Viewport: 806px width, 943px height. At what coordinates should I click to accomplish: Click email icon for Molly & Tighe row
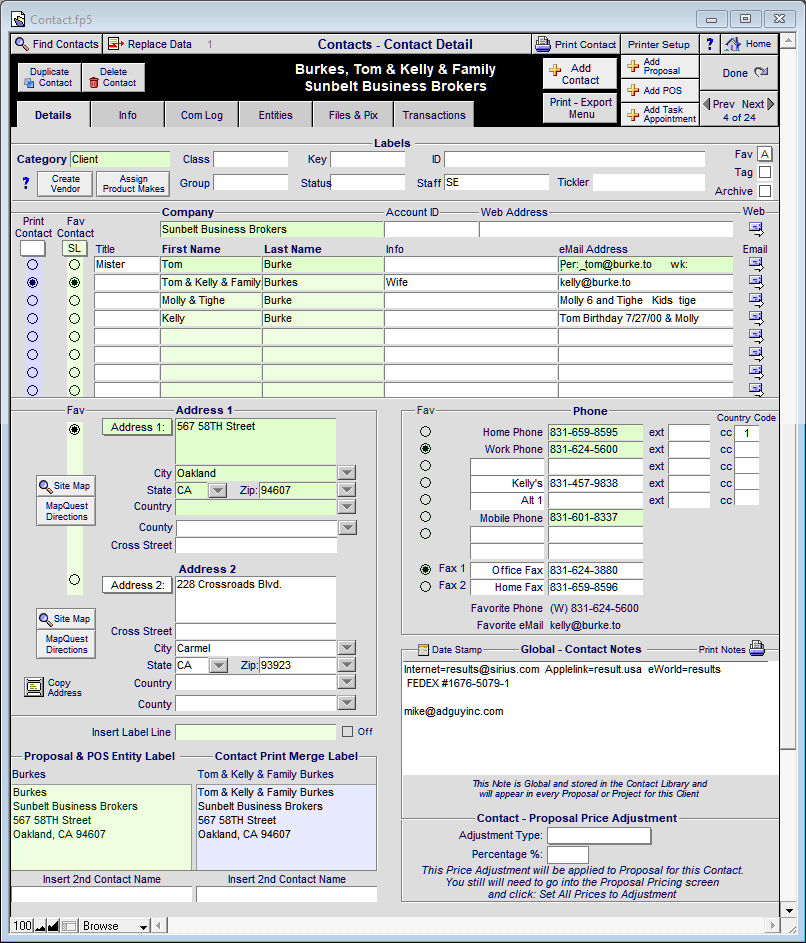coord(756,299)
